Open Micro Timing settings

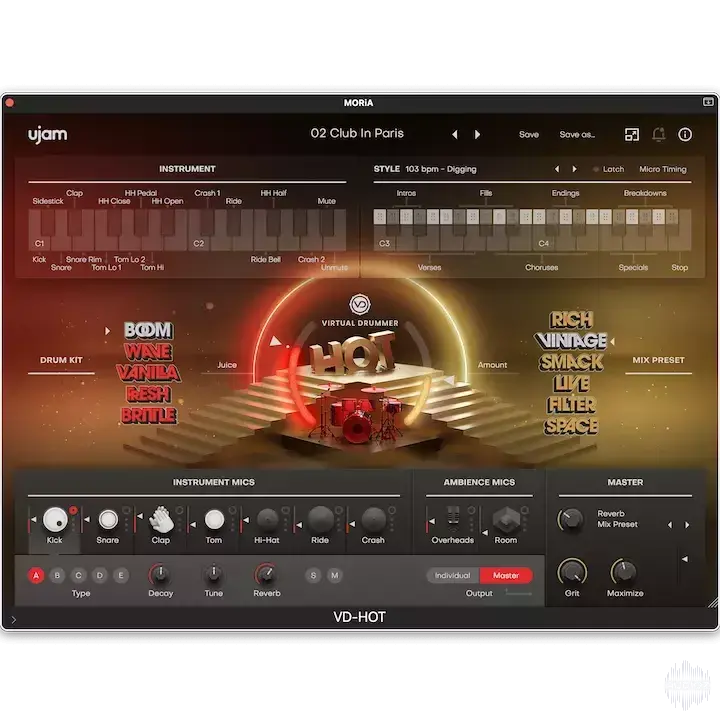point(663,169)
